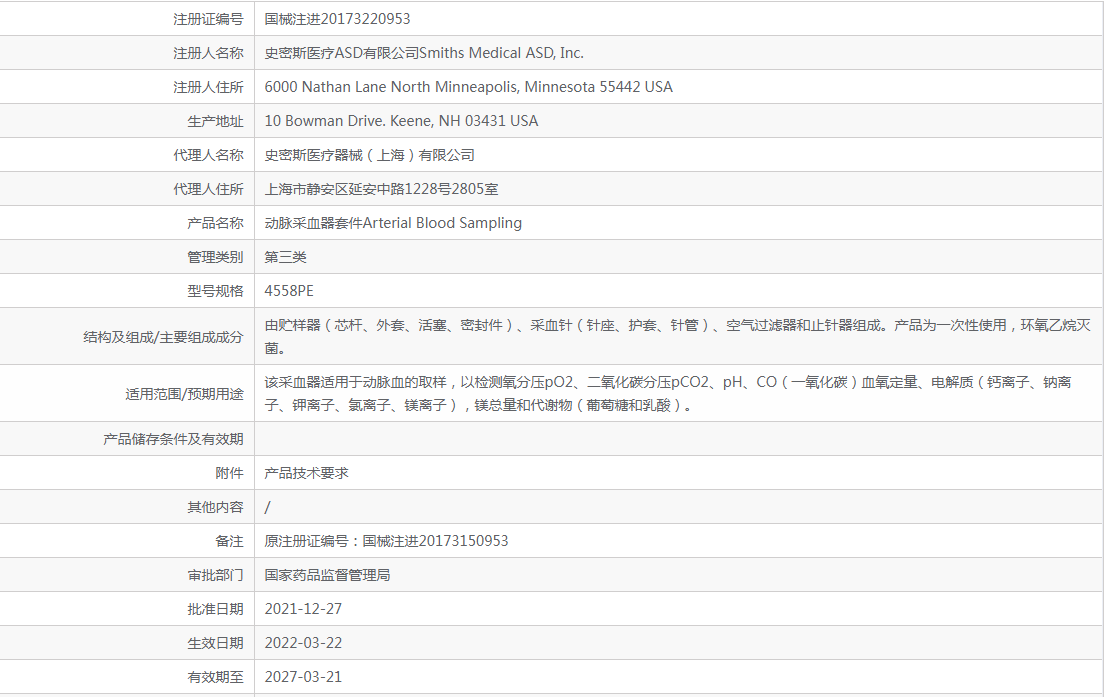This screenshot has width=1116, height=697.
Task: Select model specification 4558PE
Action: [289, 291]
